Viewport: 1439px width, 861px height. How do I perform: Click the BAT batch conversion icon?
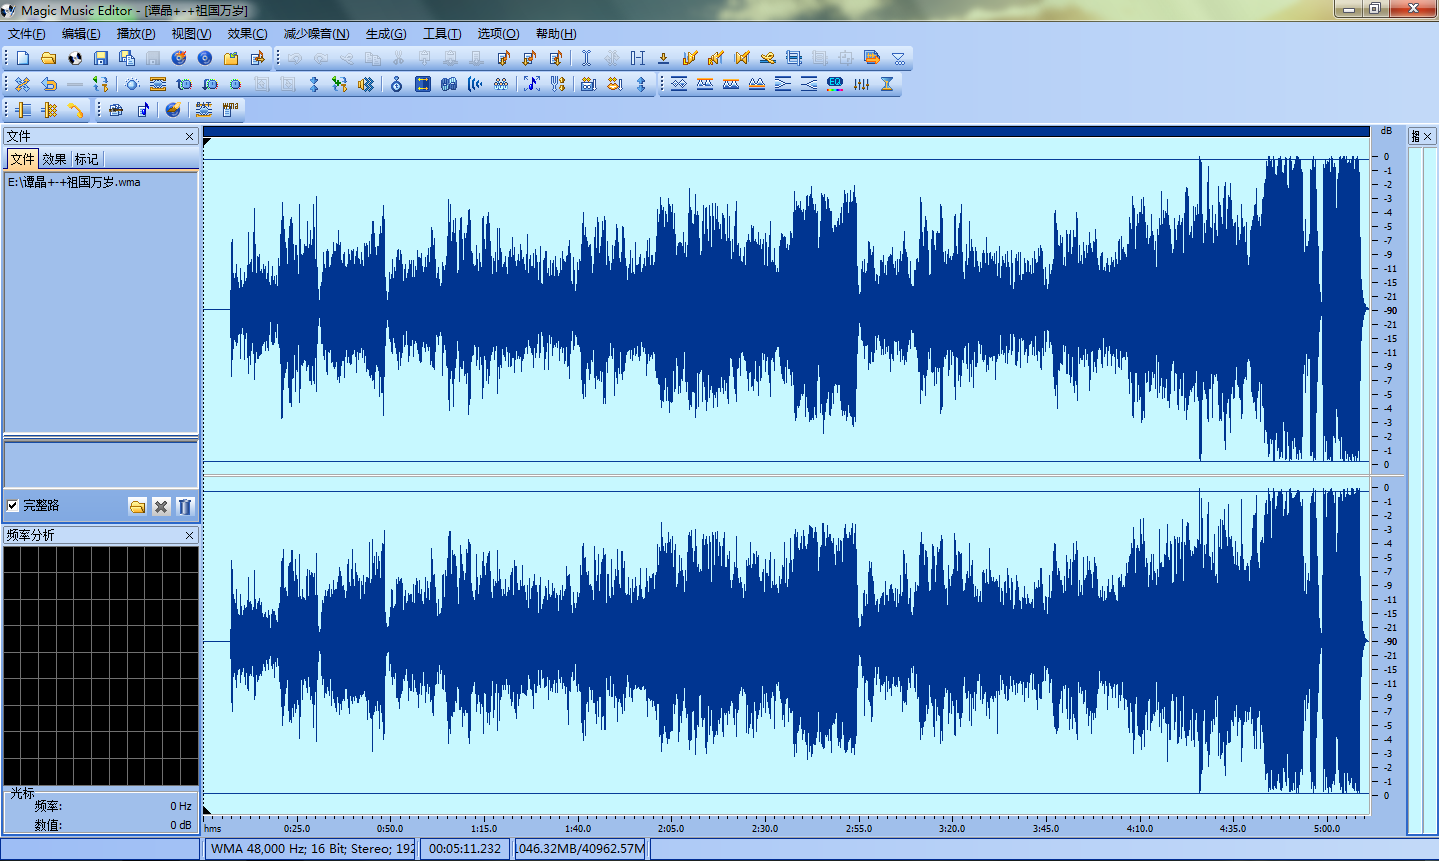tap(204, 110)
